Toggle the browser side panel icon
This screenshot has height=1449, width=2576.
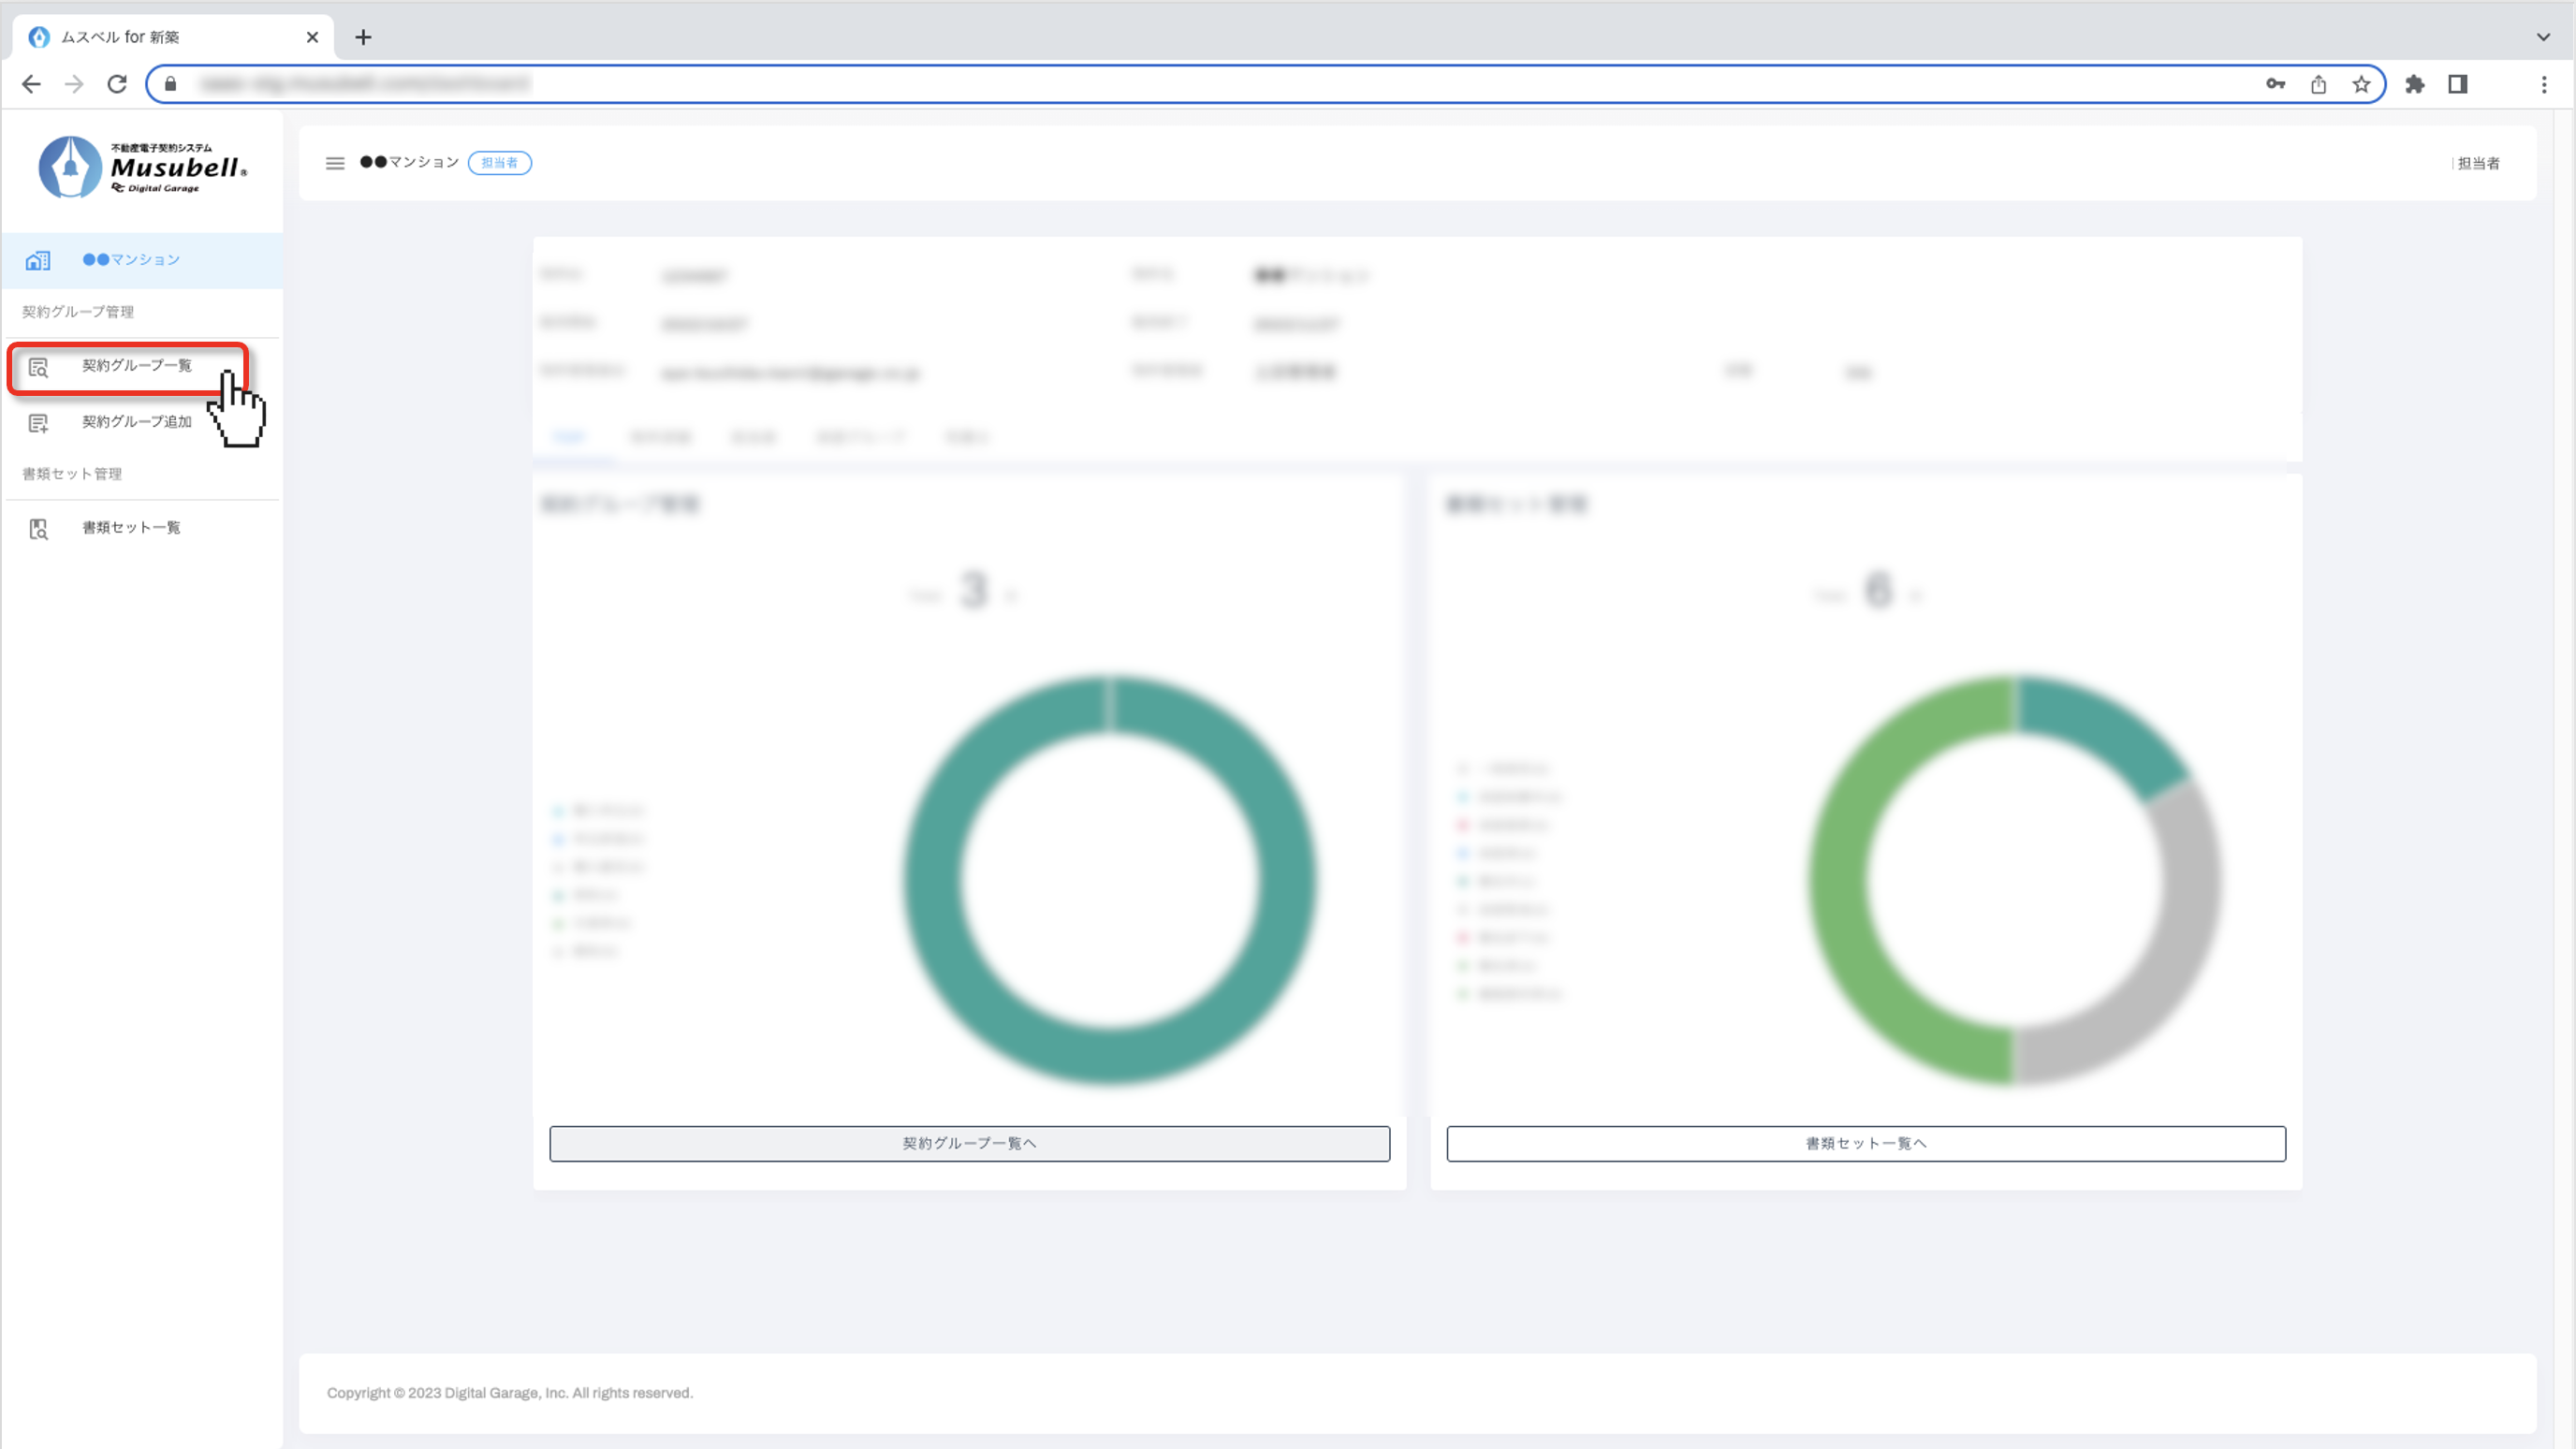2458,84
